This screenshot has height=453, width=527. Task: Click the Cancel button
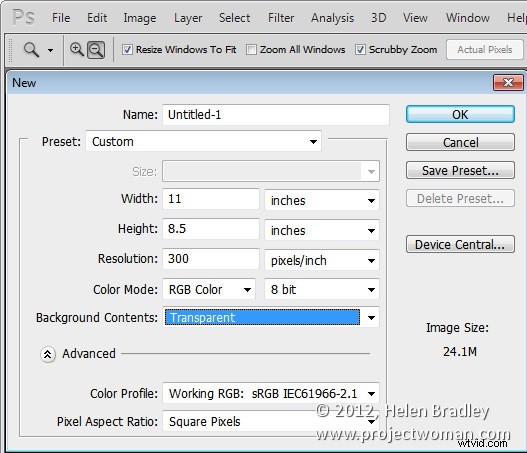pos(460,142)
